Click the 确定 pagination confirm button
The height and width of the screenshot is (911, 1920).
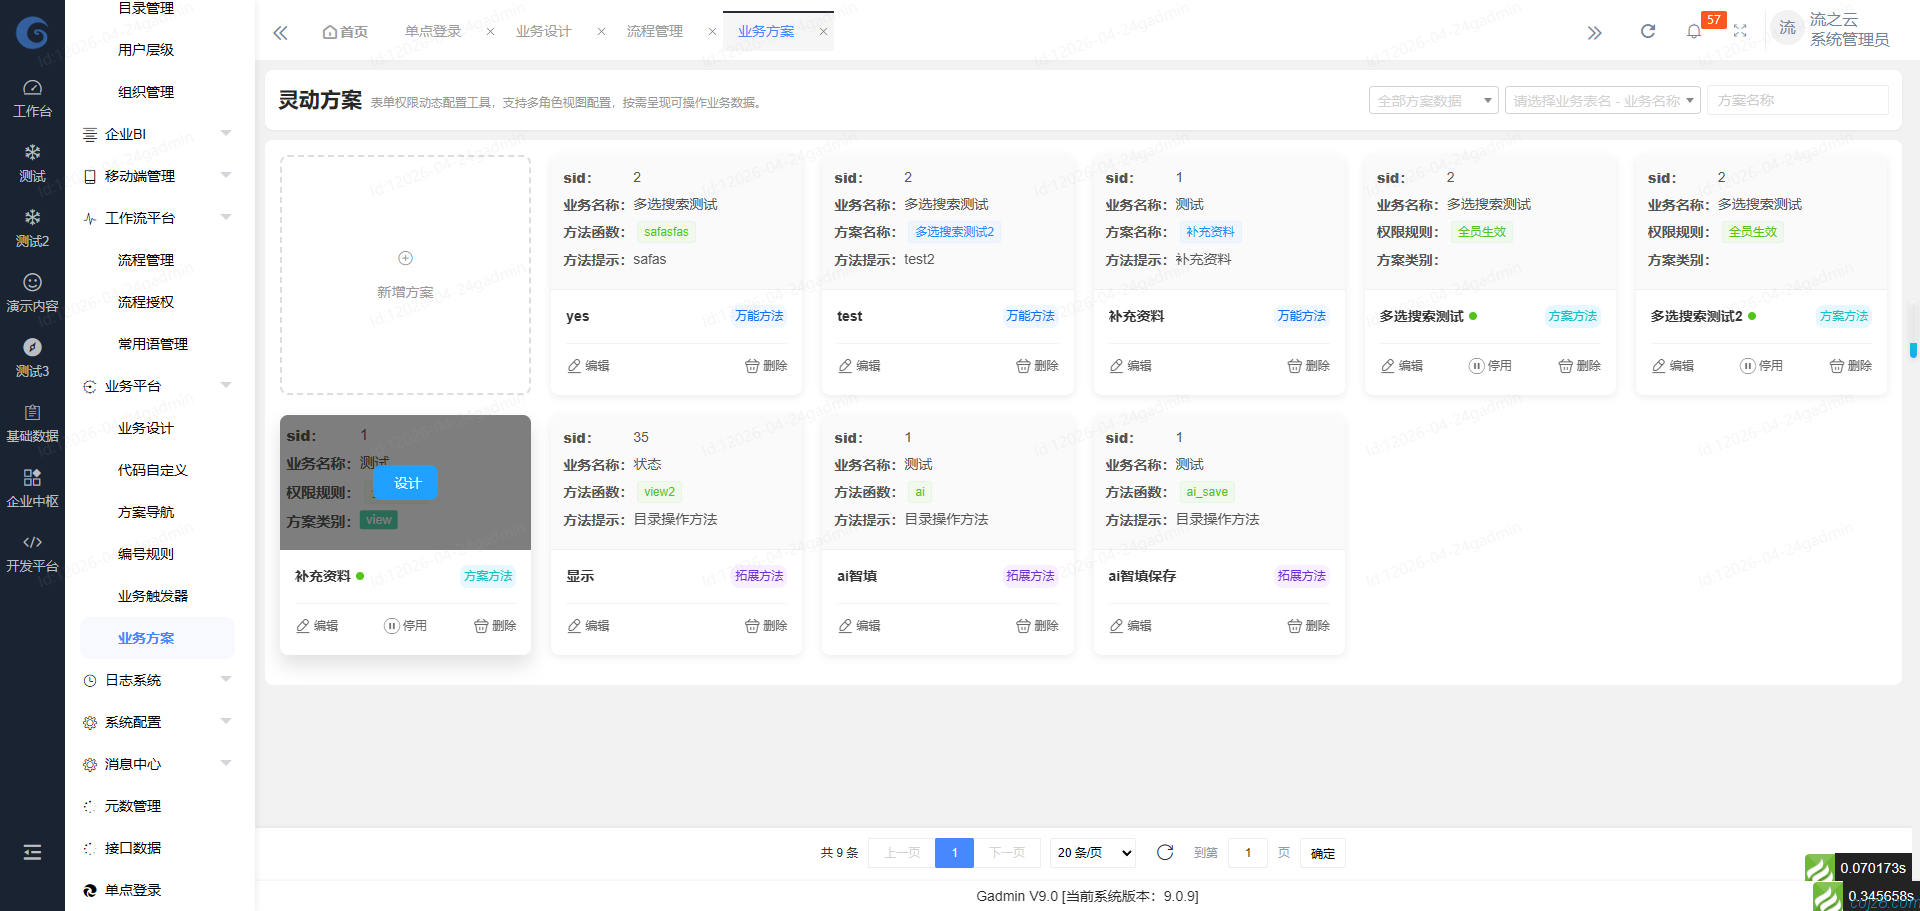click(1322, 853)
